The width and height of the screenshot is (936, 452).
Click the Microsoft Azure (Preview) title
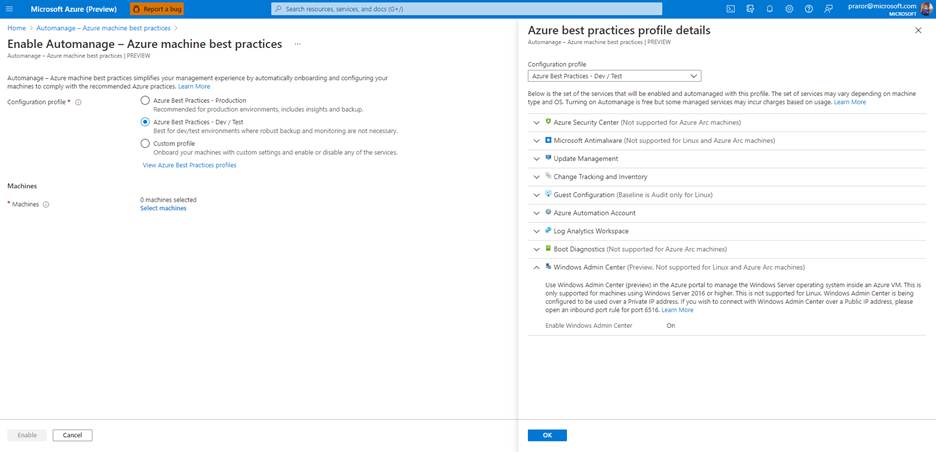73,9
